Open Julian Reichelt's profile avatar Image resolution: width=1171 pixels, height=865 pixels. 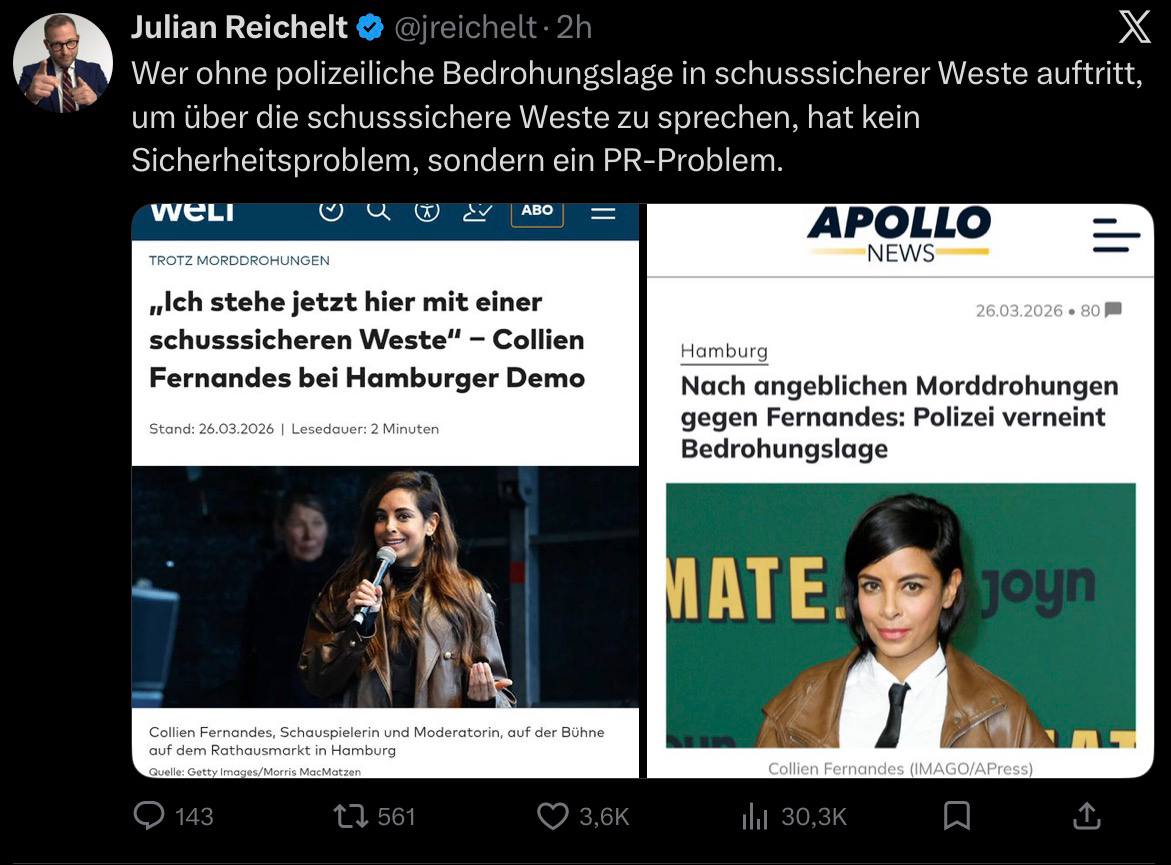(x=62, y=62)
